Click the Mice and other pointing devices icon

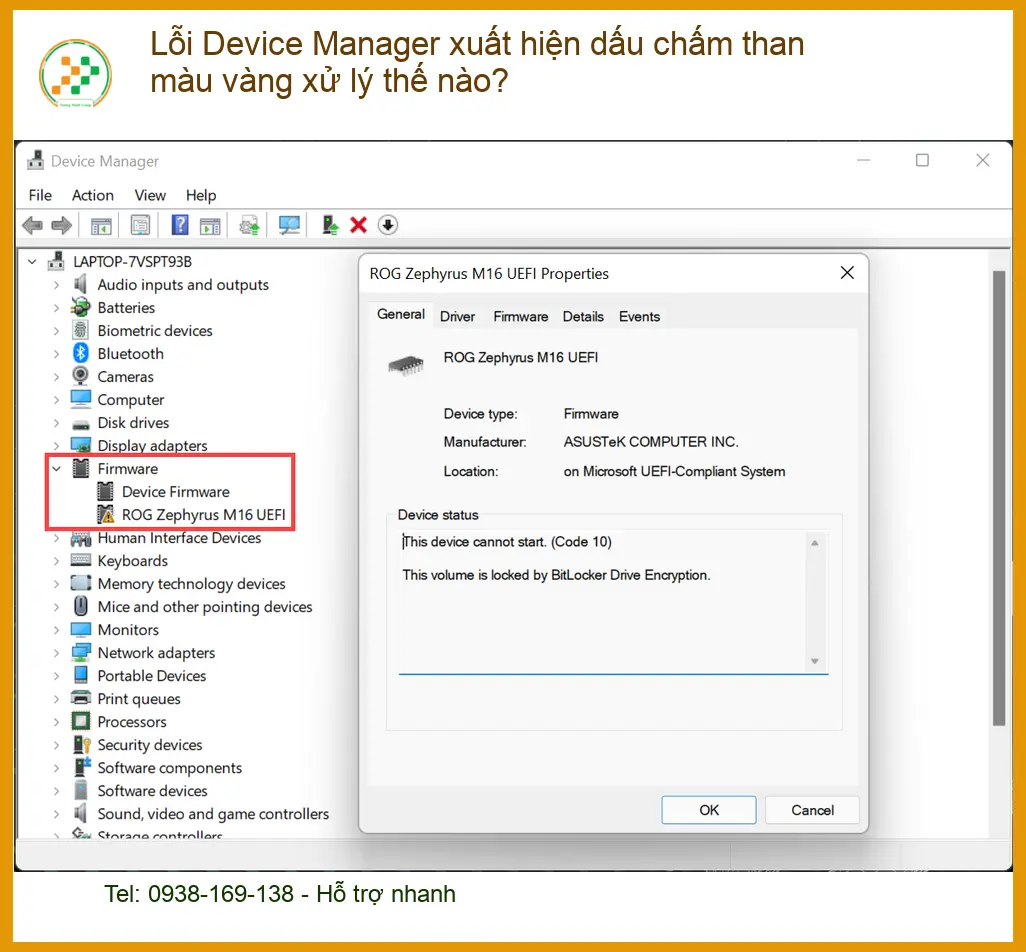[x=80, y=607]
